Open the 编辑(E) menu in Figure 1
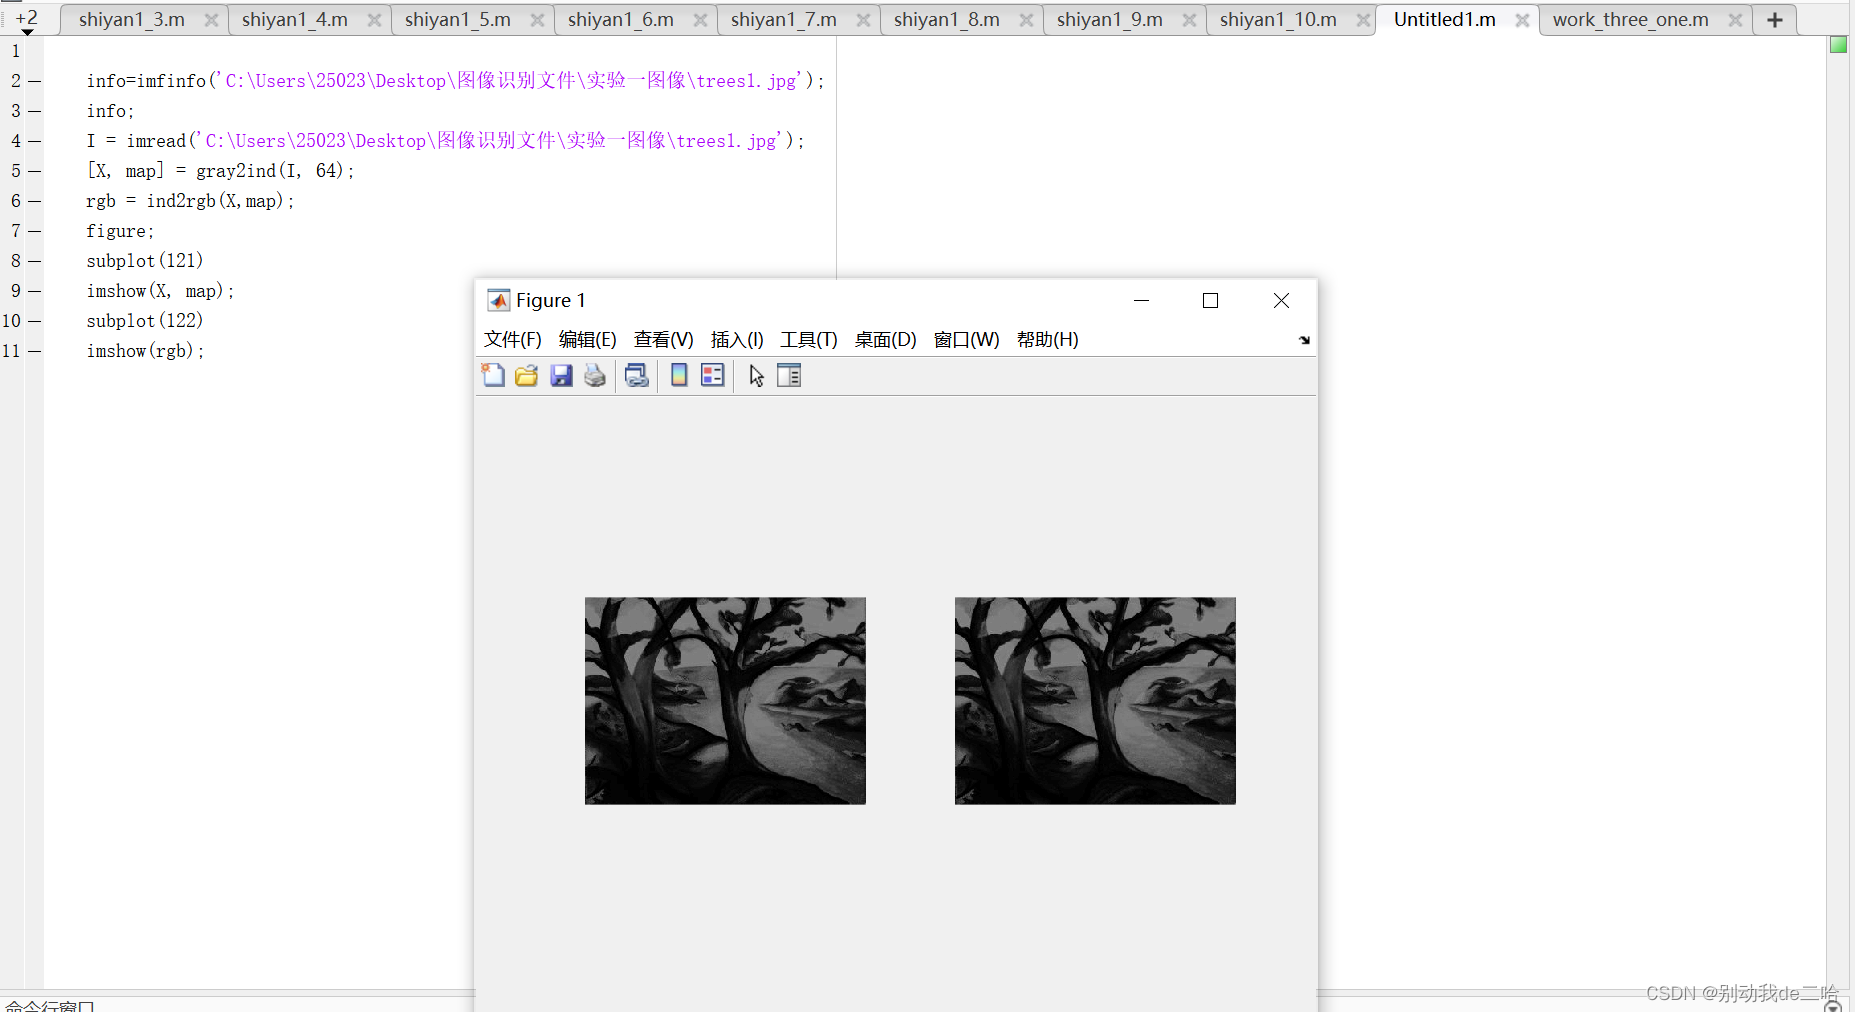 588,340
